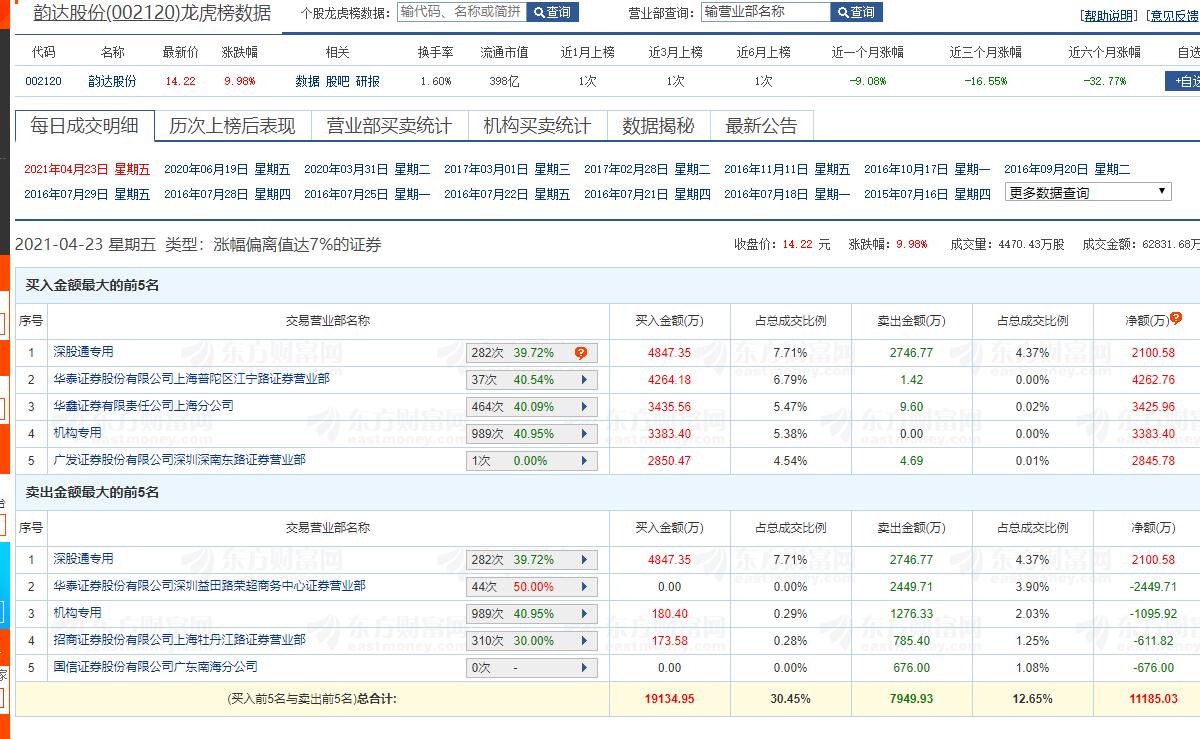This screenshot has width=1200, height=739.
Task: Expand the 464次 40.09% stats arrow
Action: (584, 407)
